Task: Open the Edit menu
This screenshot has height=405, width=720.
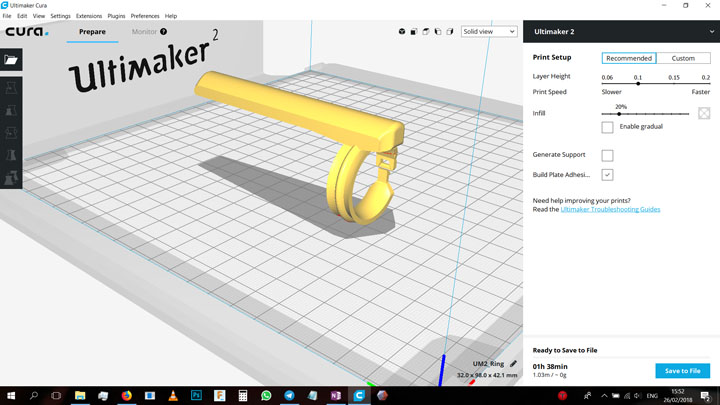Action: click(x=22, y=16)
